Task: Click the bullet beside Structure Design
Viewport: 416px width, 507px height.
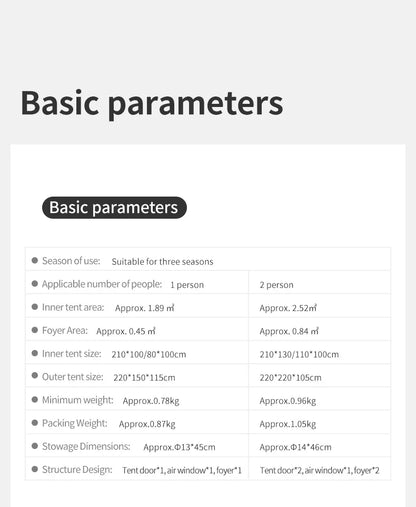Action: tap(35, 469)
